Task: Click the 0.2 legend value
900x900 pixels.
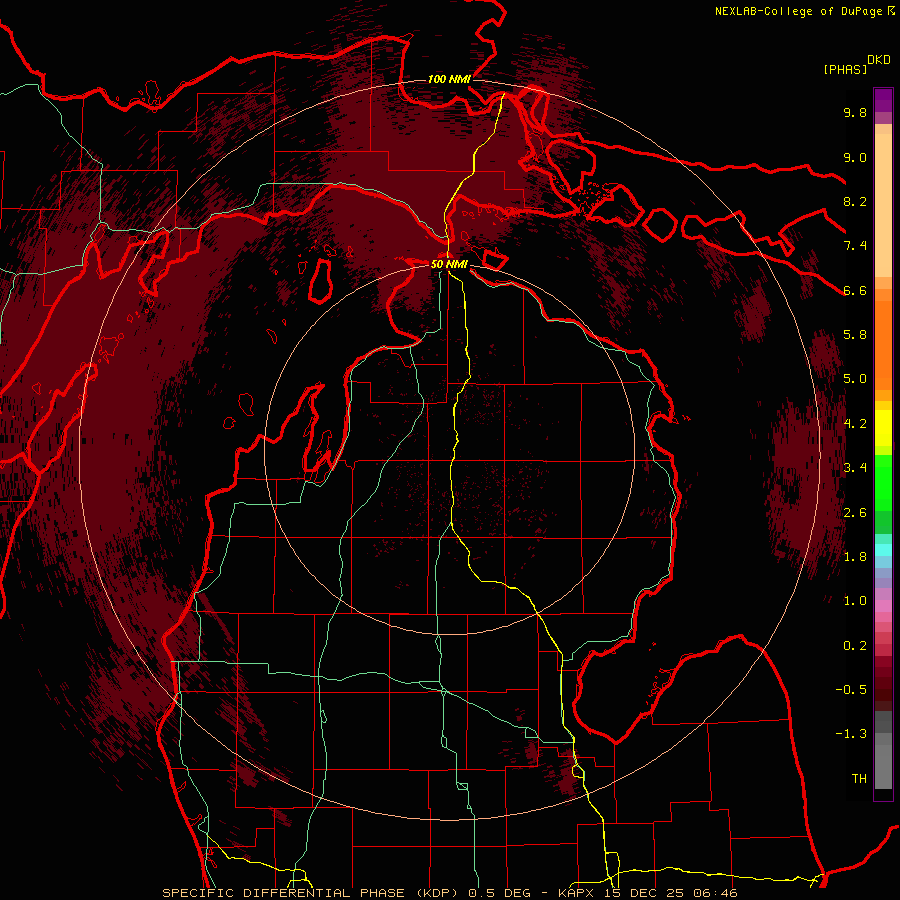Action: click(x=855, y=646)
